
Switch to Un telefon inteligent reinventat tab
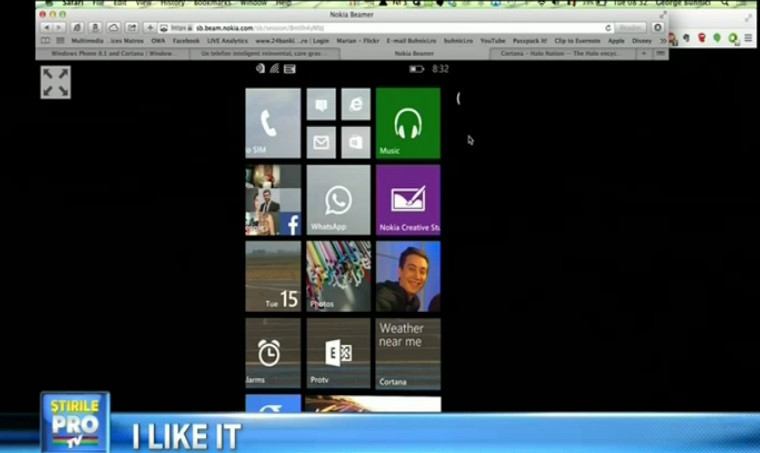pos(264,53)
